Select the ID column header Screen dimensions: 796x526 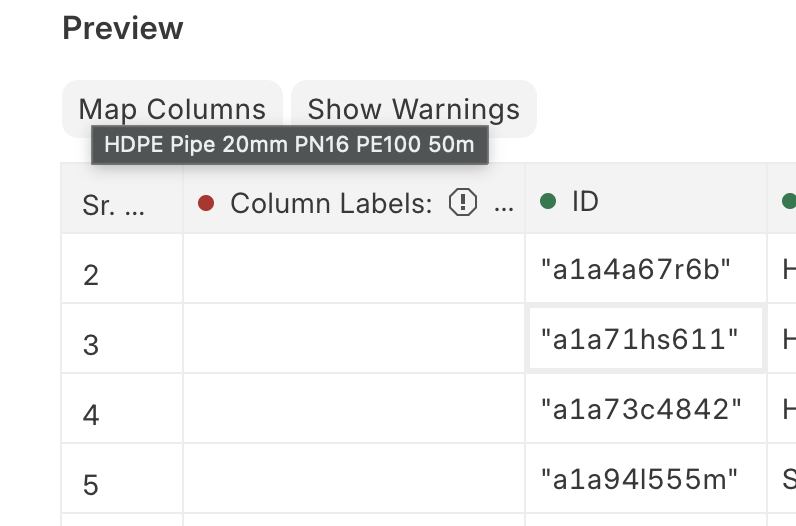click(x=585, y=202)
